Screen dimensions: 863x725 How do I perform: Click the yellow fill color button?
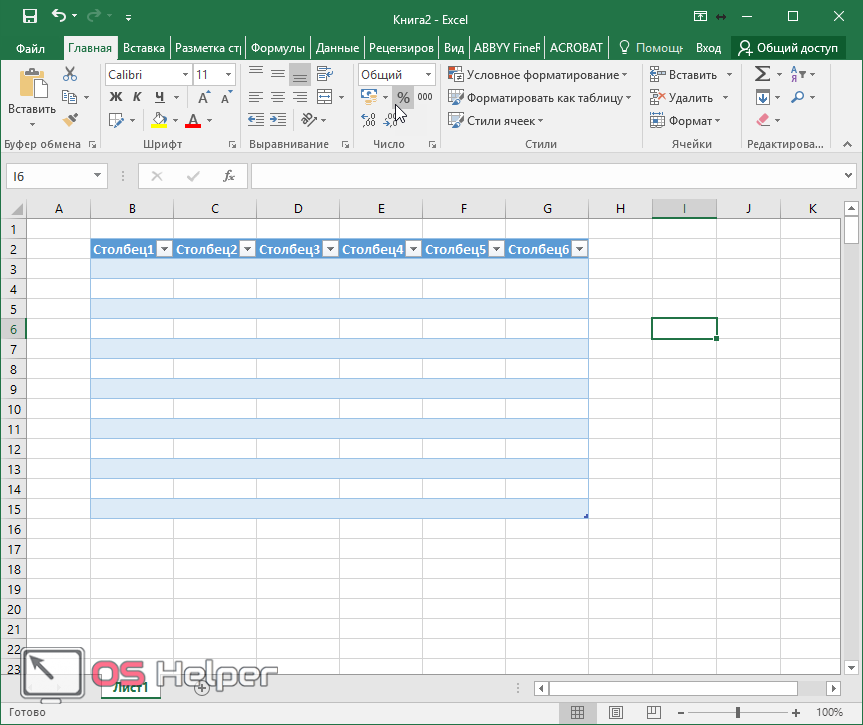159,121
